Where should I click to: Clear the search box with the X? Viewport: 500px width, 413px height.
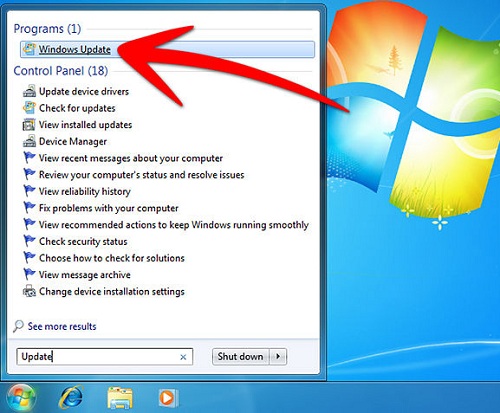[x=183, y=357]
